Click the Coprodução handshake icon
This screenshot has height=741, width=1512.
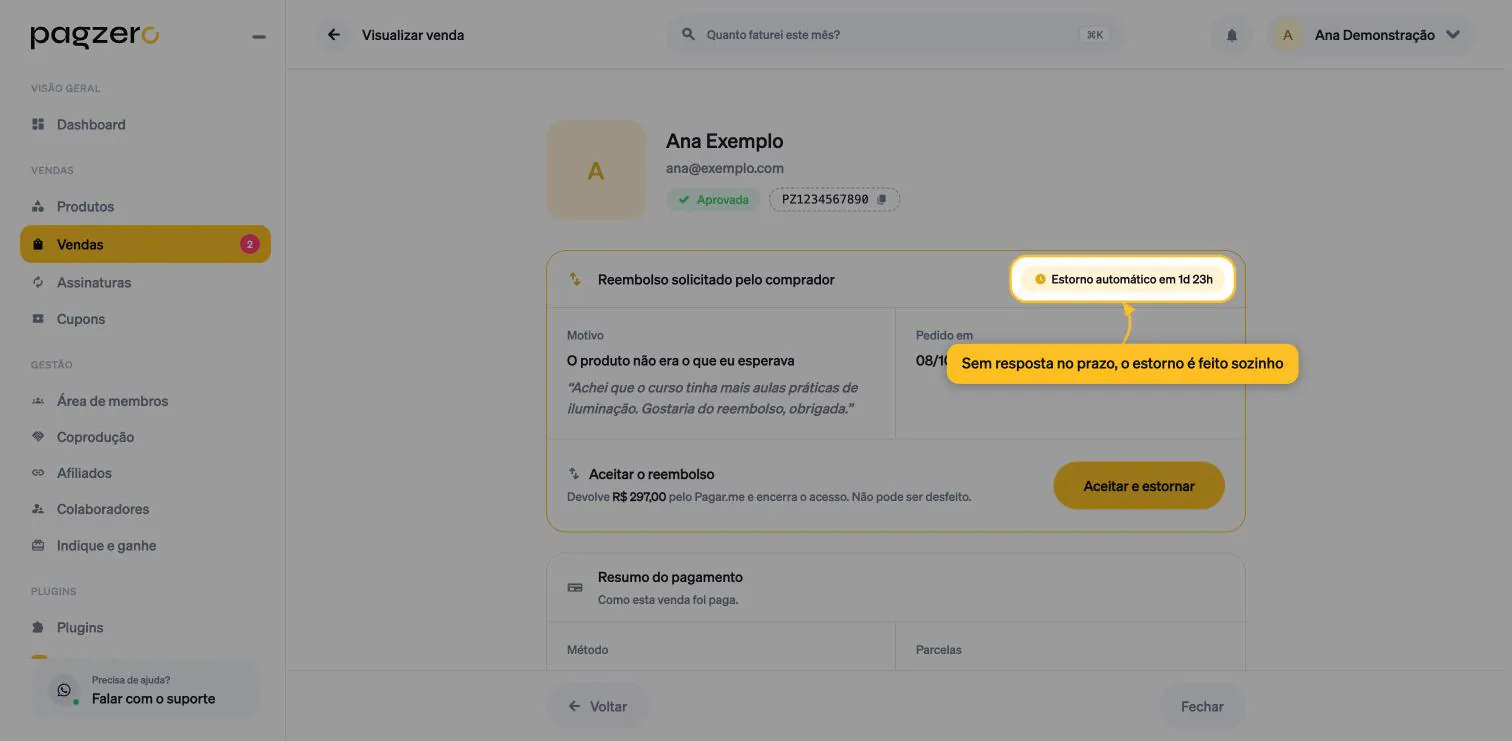pyautogui.click(x=38, y=437)
